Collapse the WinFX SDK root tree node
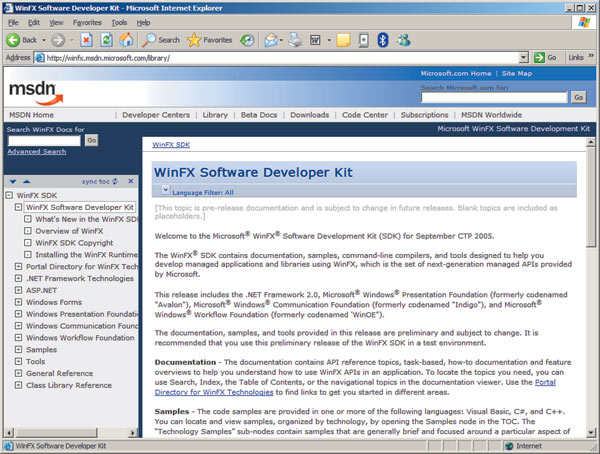Screen dimensions: 600x454 [x=9, y=195]
